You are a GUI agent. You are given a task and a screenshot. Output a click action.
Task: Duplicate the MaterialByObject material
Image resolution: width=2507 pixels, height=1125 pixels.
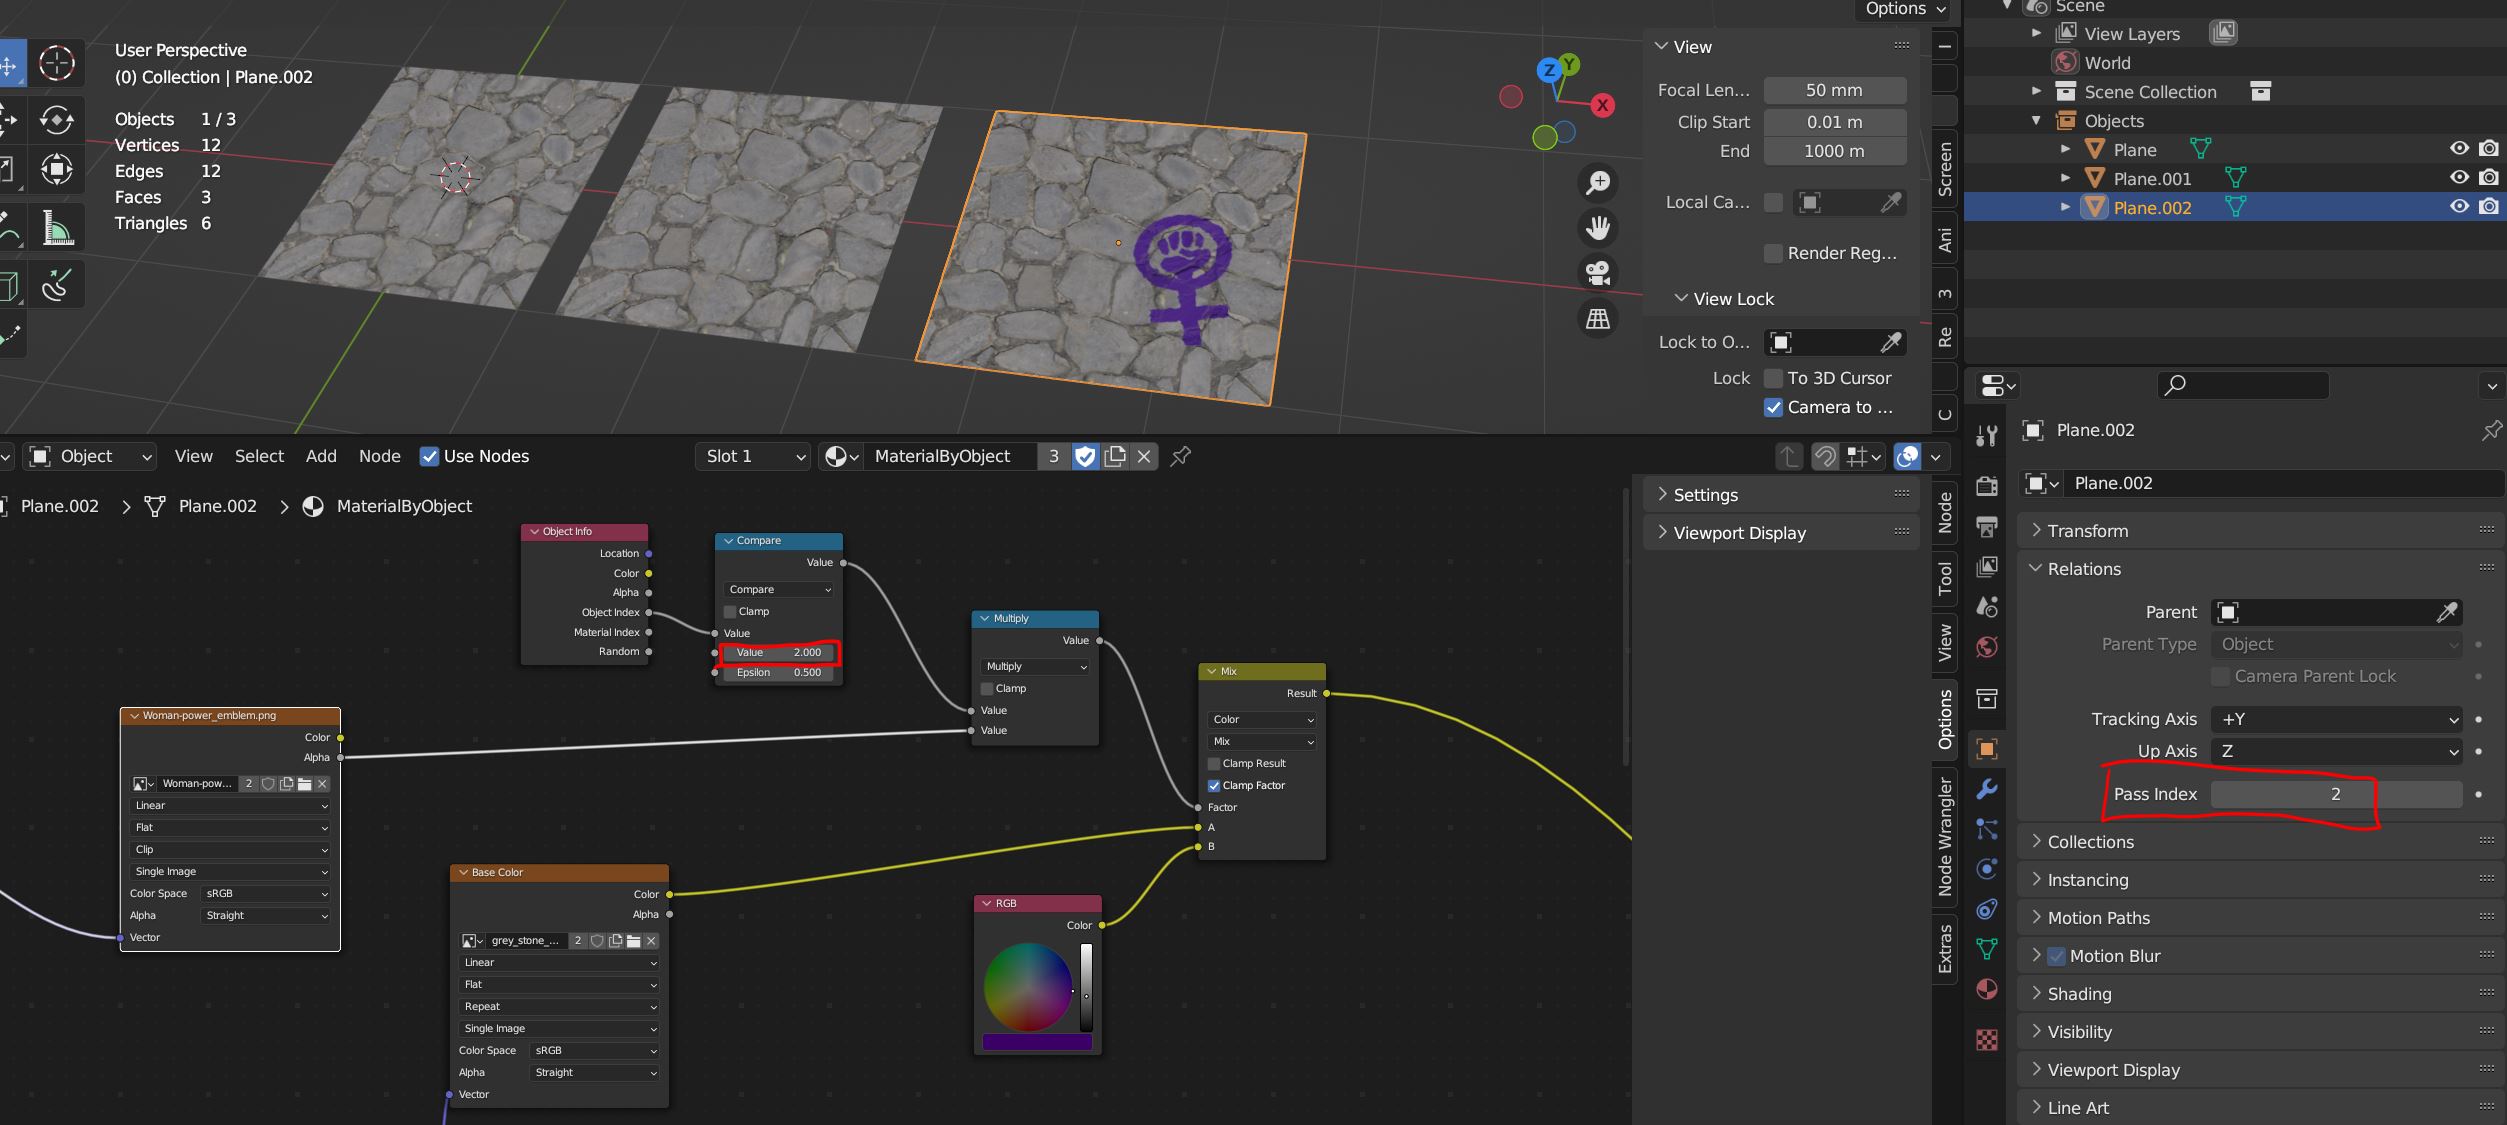[x=1115, y=457]
